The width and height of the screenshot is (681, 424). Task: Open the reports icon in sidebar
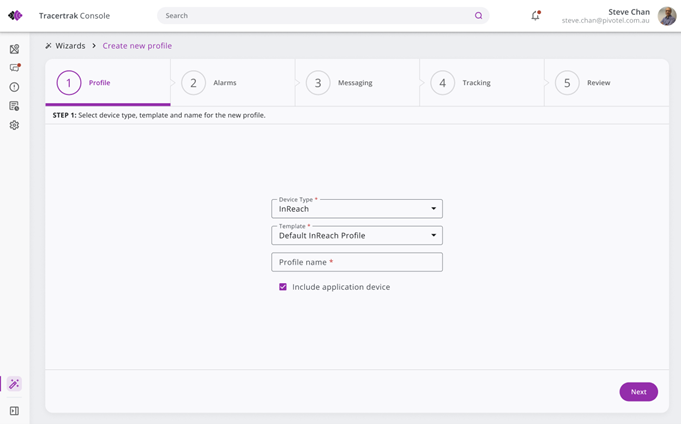[x=14, y=106]
